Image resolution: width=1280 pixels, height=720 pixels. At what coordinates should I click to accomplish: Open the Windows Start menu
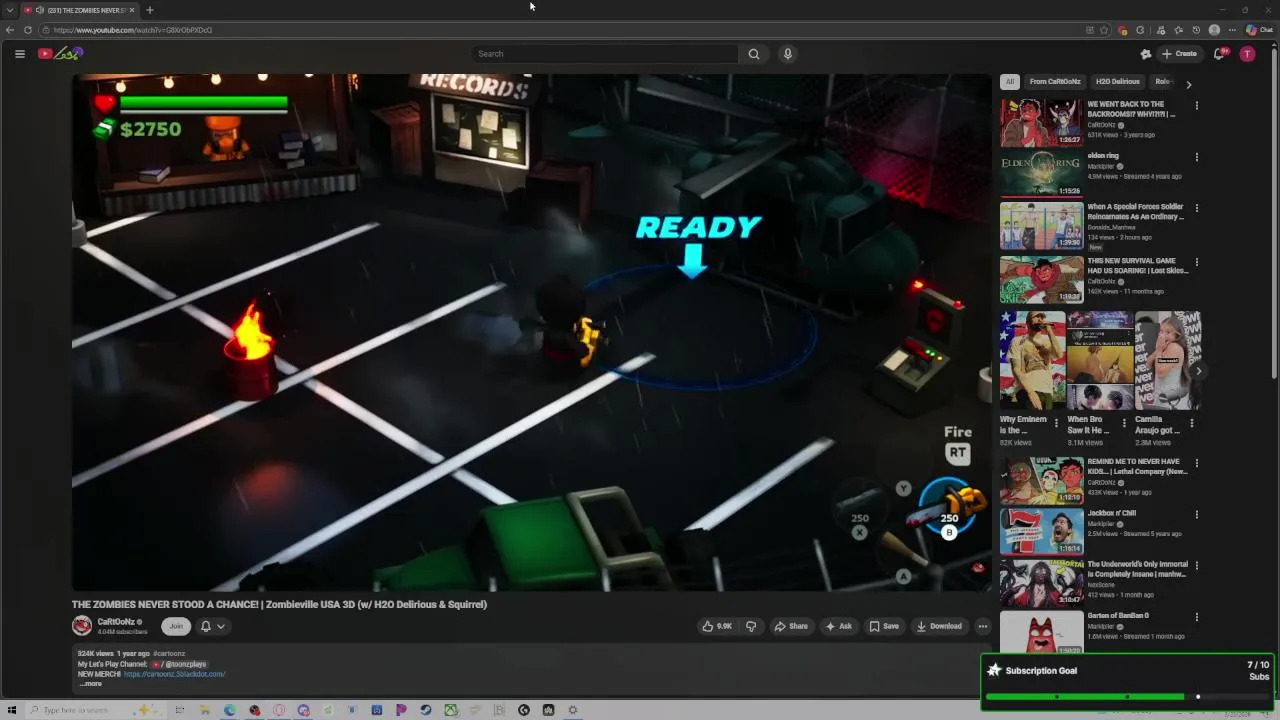point(12,710)
